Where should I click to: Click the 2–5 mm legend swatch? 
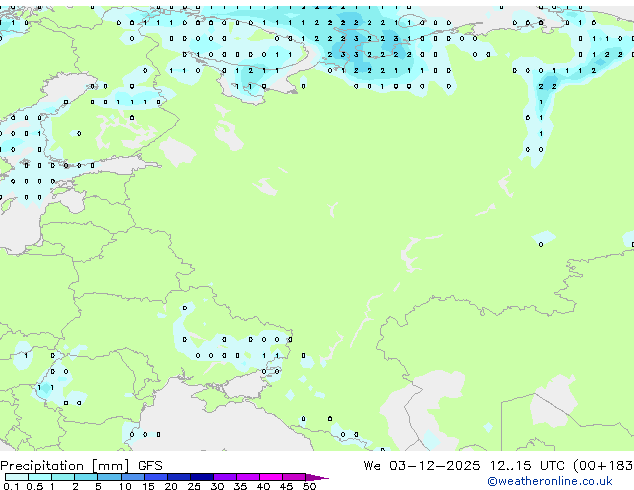(x=86, y=477)
